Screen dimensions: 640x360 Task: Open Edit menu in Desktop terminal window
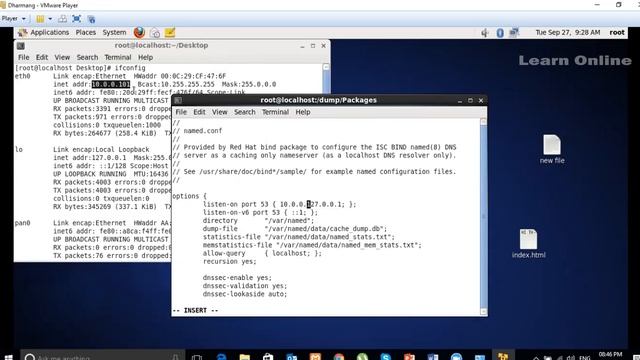42,57
